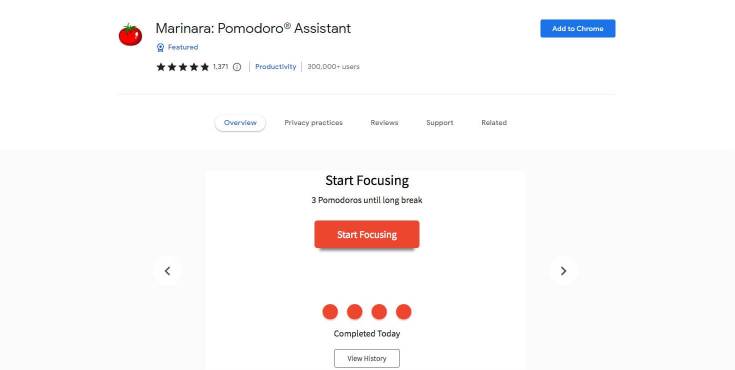Open the Reviews tab

(384, 123)
